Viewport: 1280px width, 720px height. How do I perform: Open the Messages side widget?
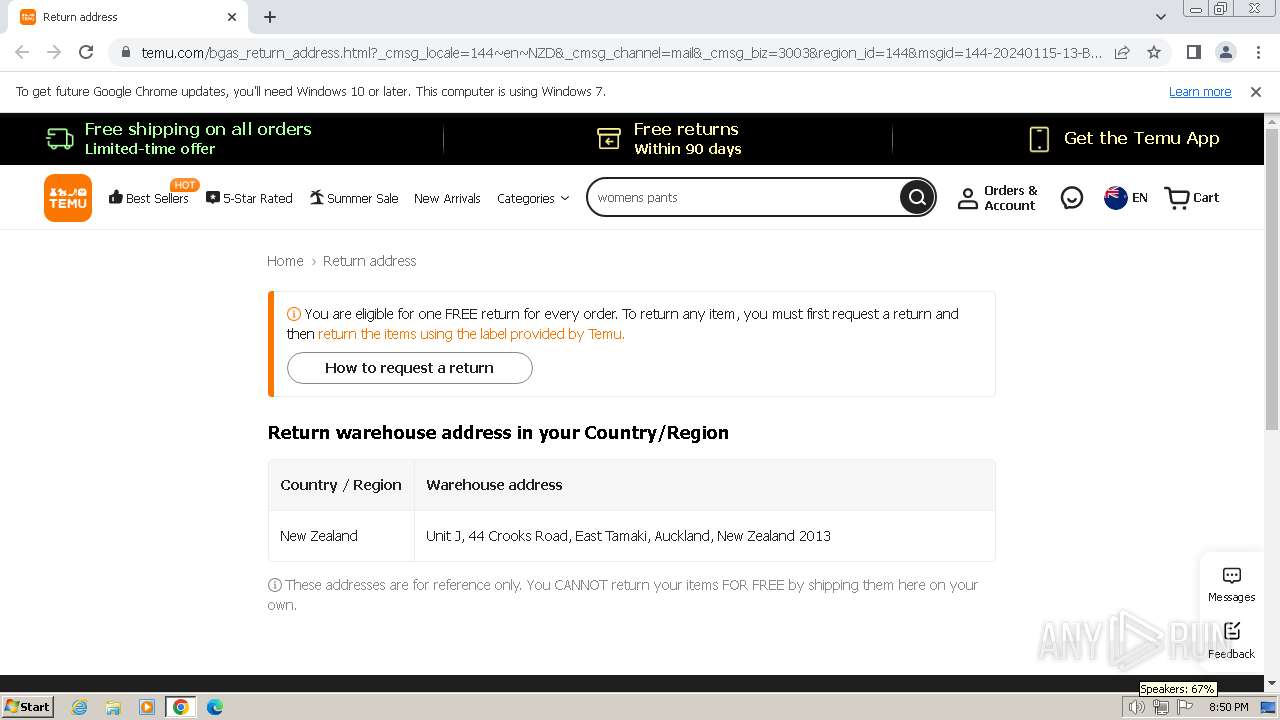(x=1231, y=585)
